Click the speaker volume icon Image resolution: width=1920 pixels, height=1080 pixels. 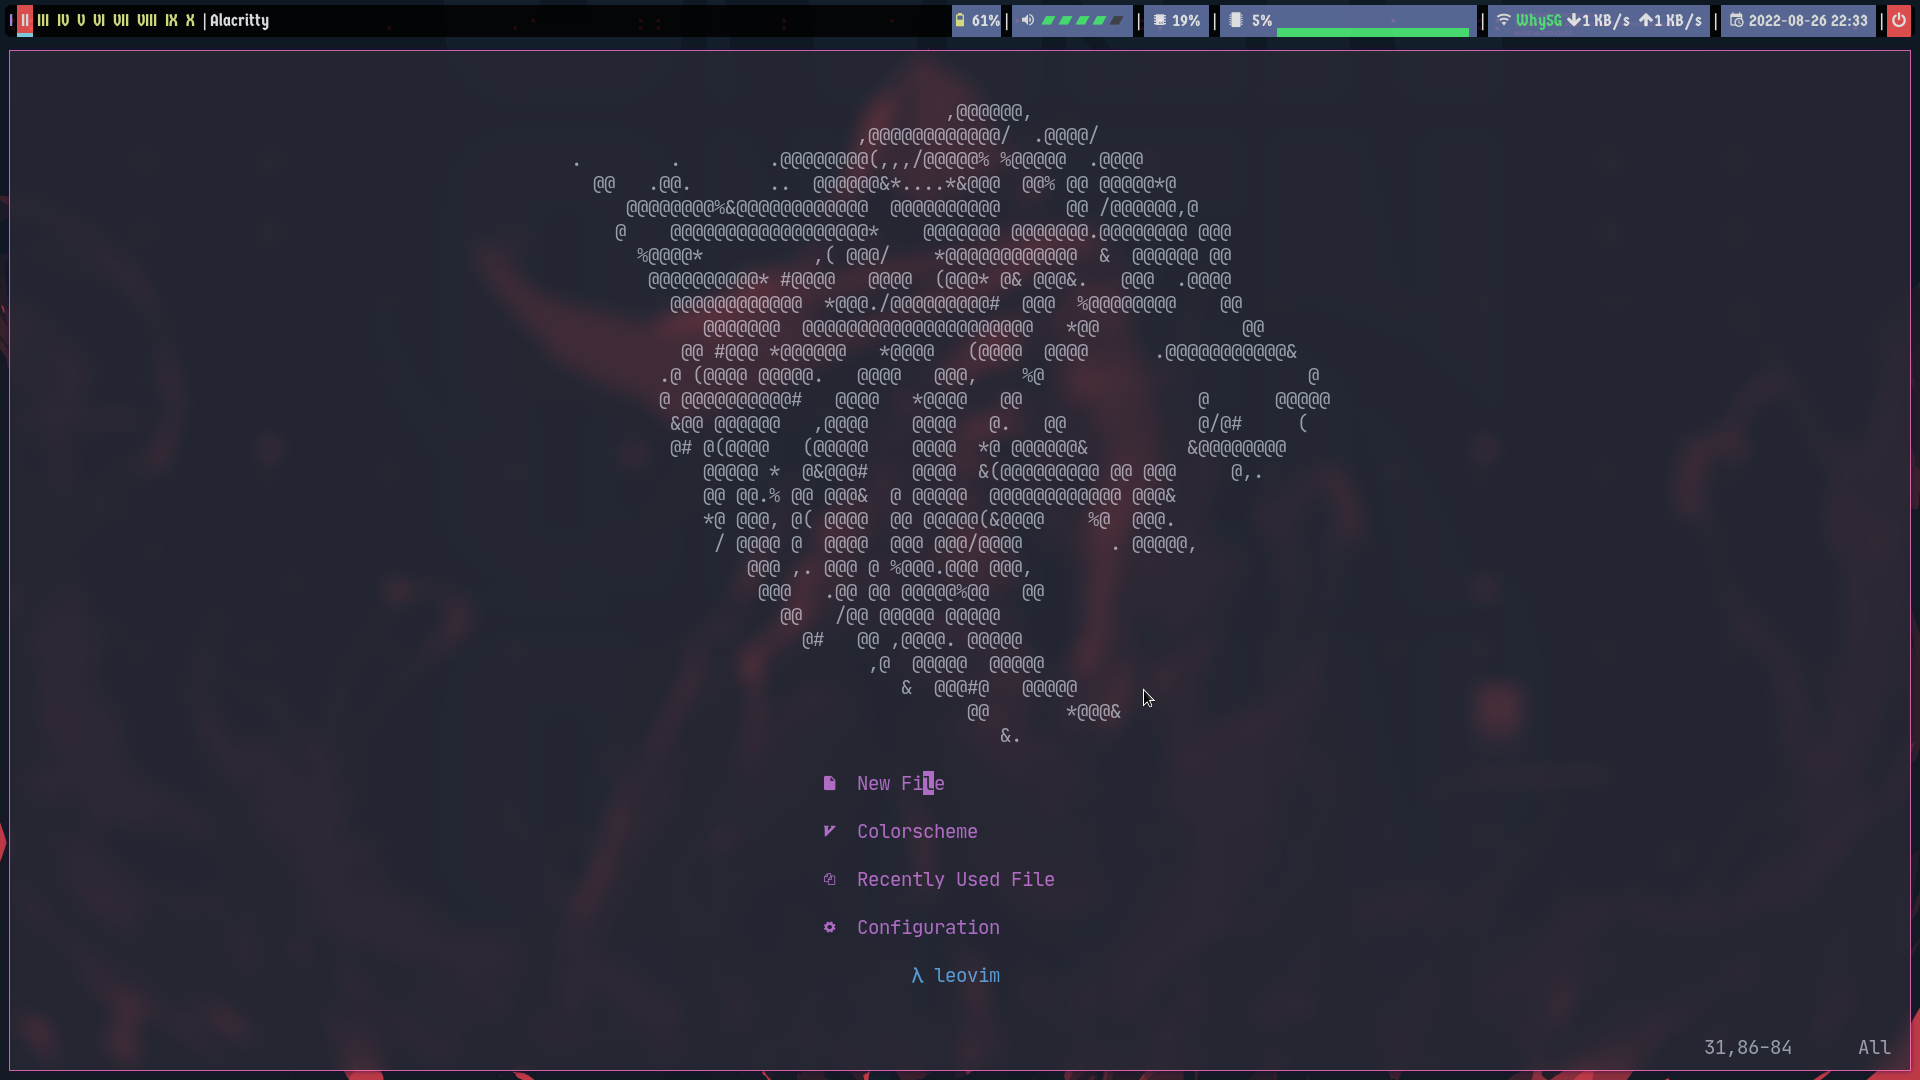pyautogui.click(x=1028, y=20)
